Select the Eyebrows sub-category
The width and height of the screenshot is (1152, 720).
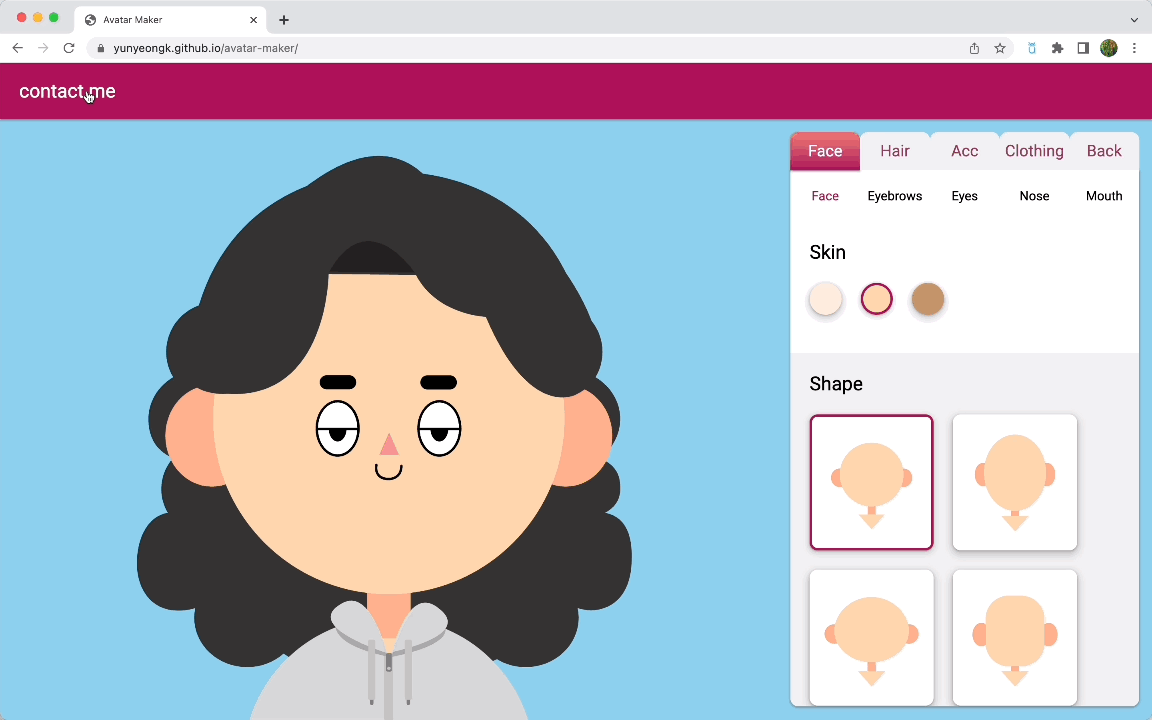tap(895, 196)
